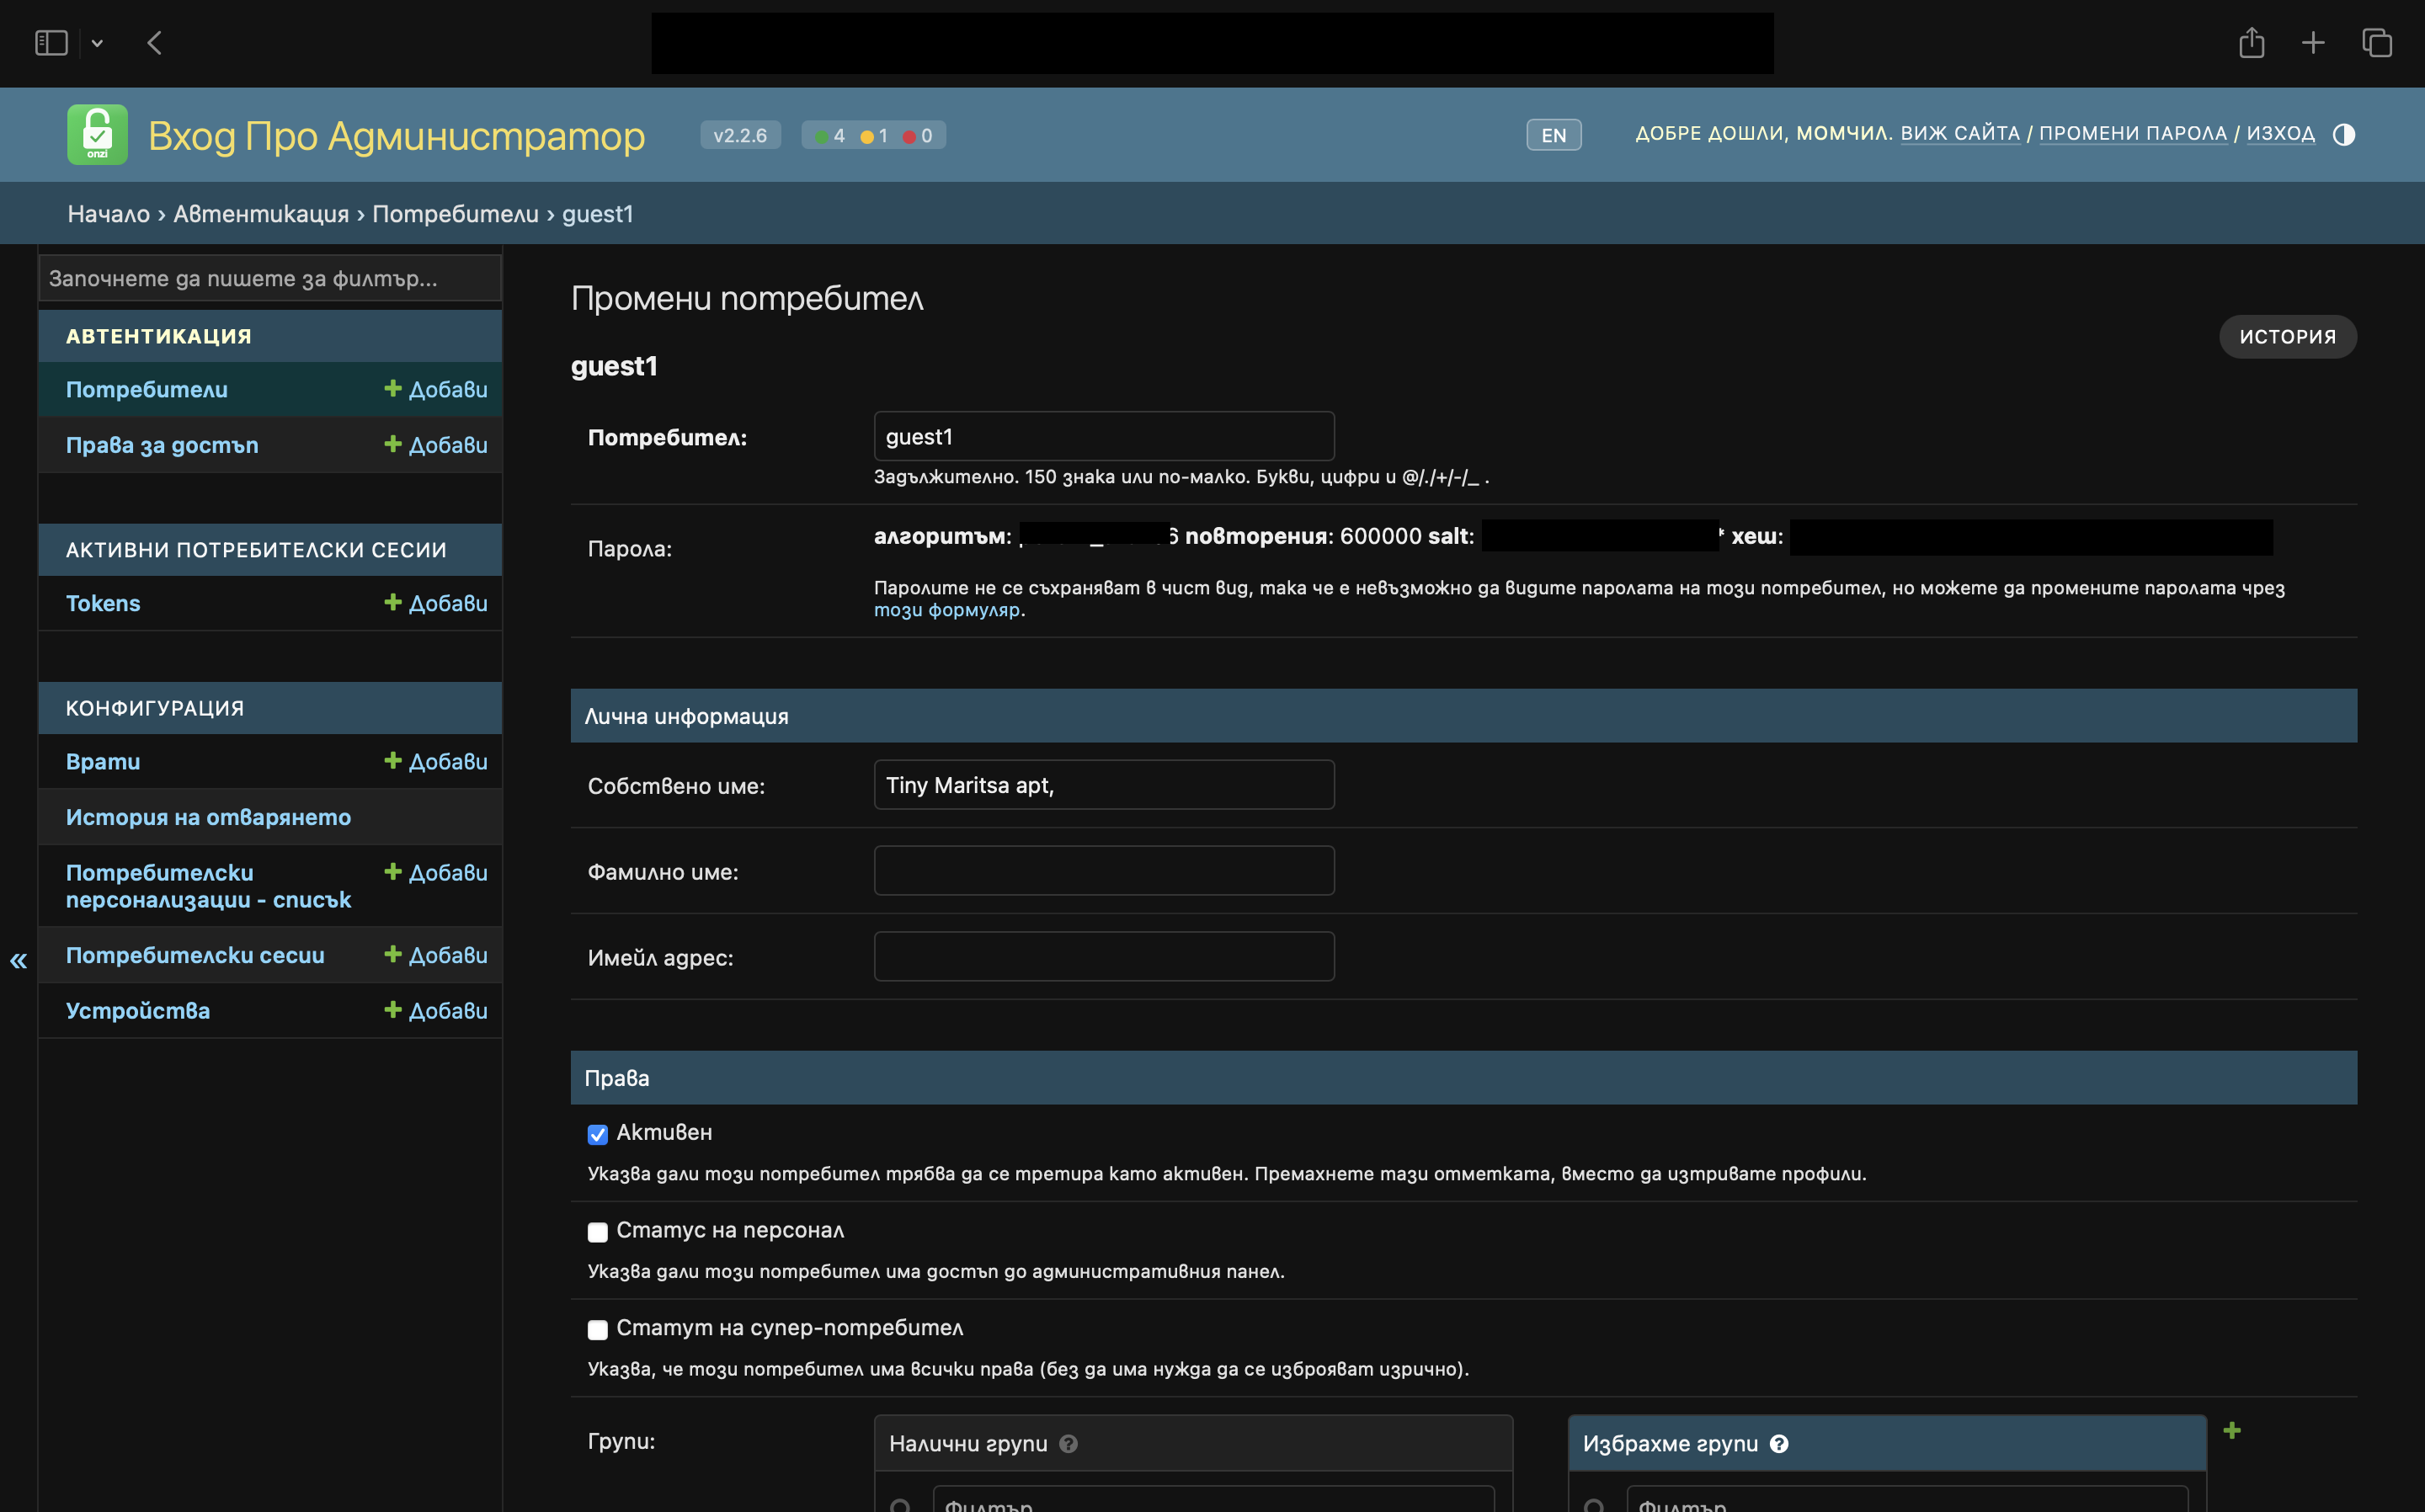Click the green lock application logo

(96, 134)
